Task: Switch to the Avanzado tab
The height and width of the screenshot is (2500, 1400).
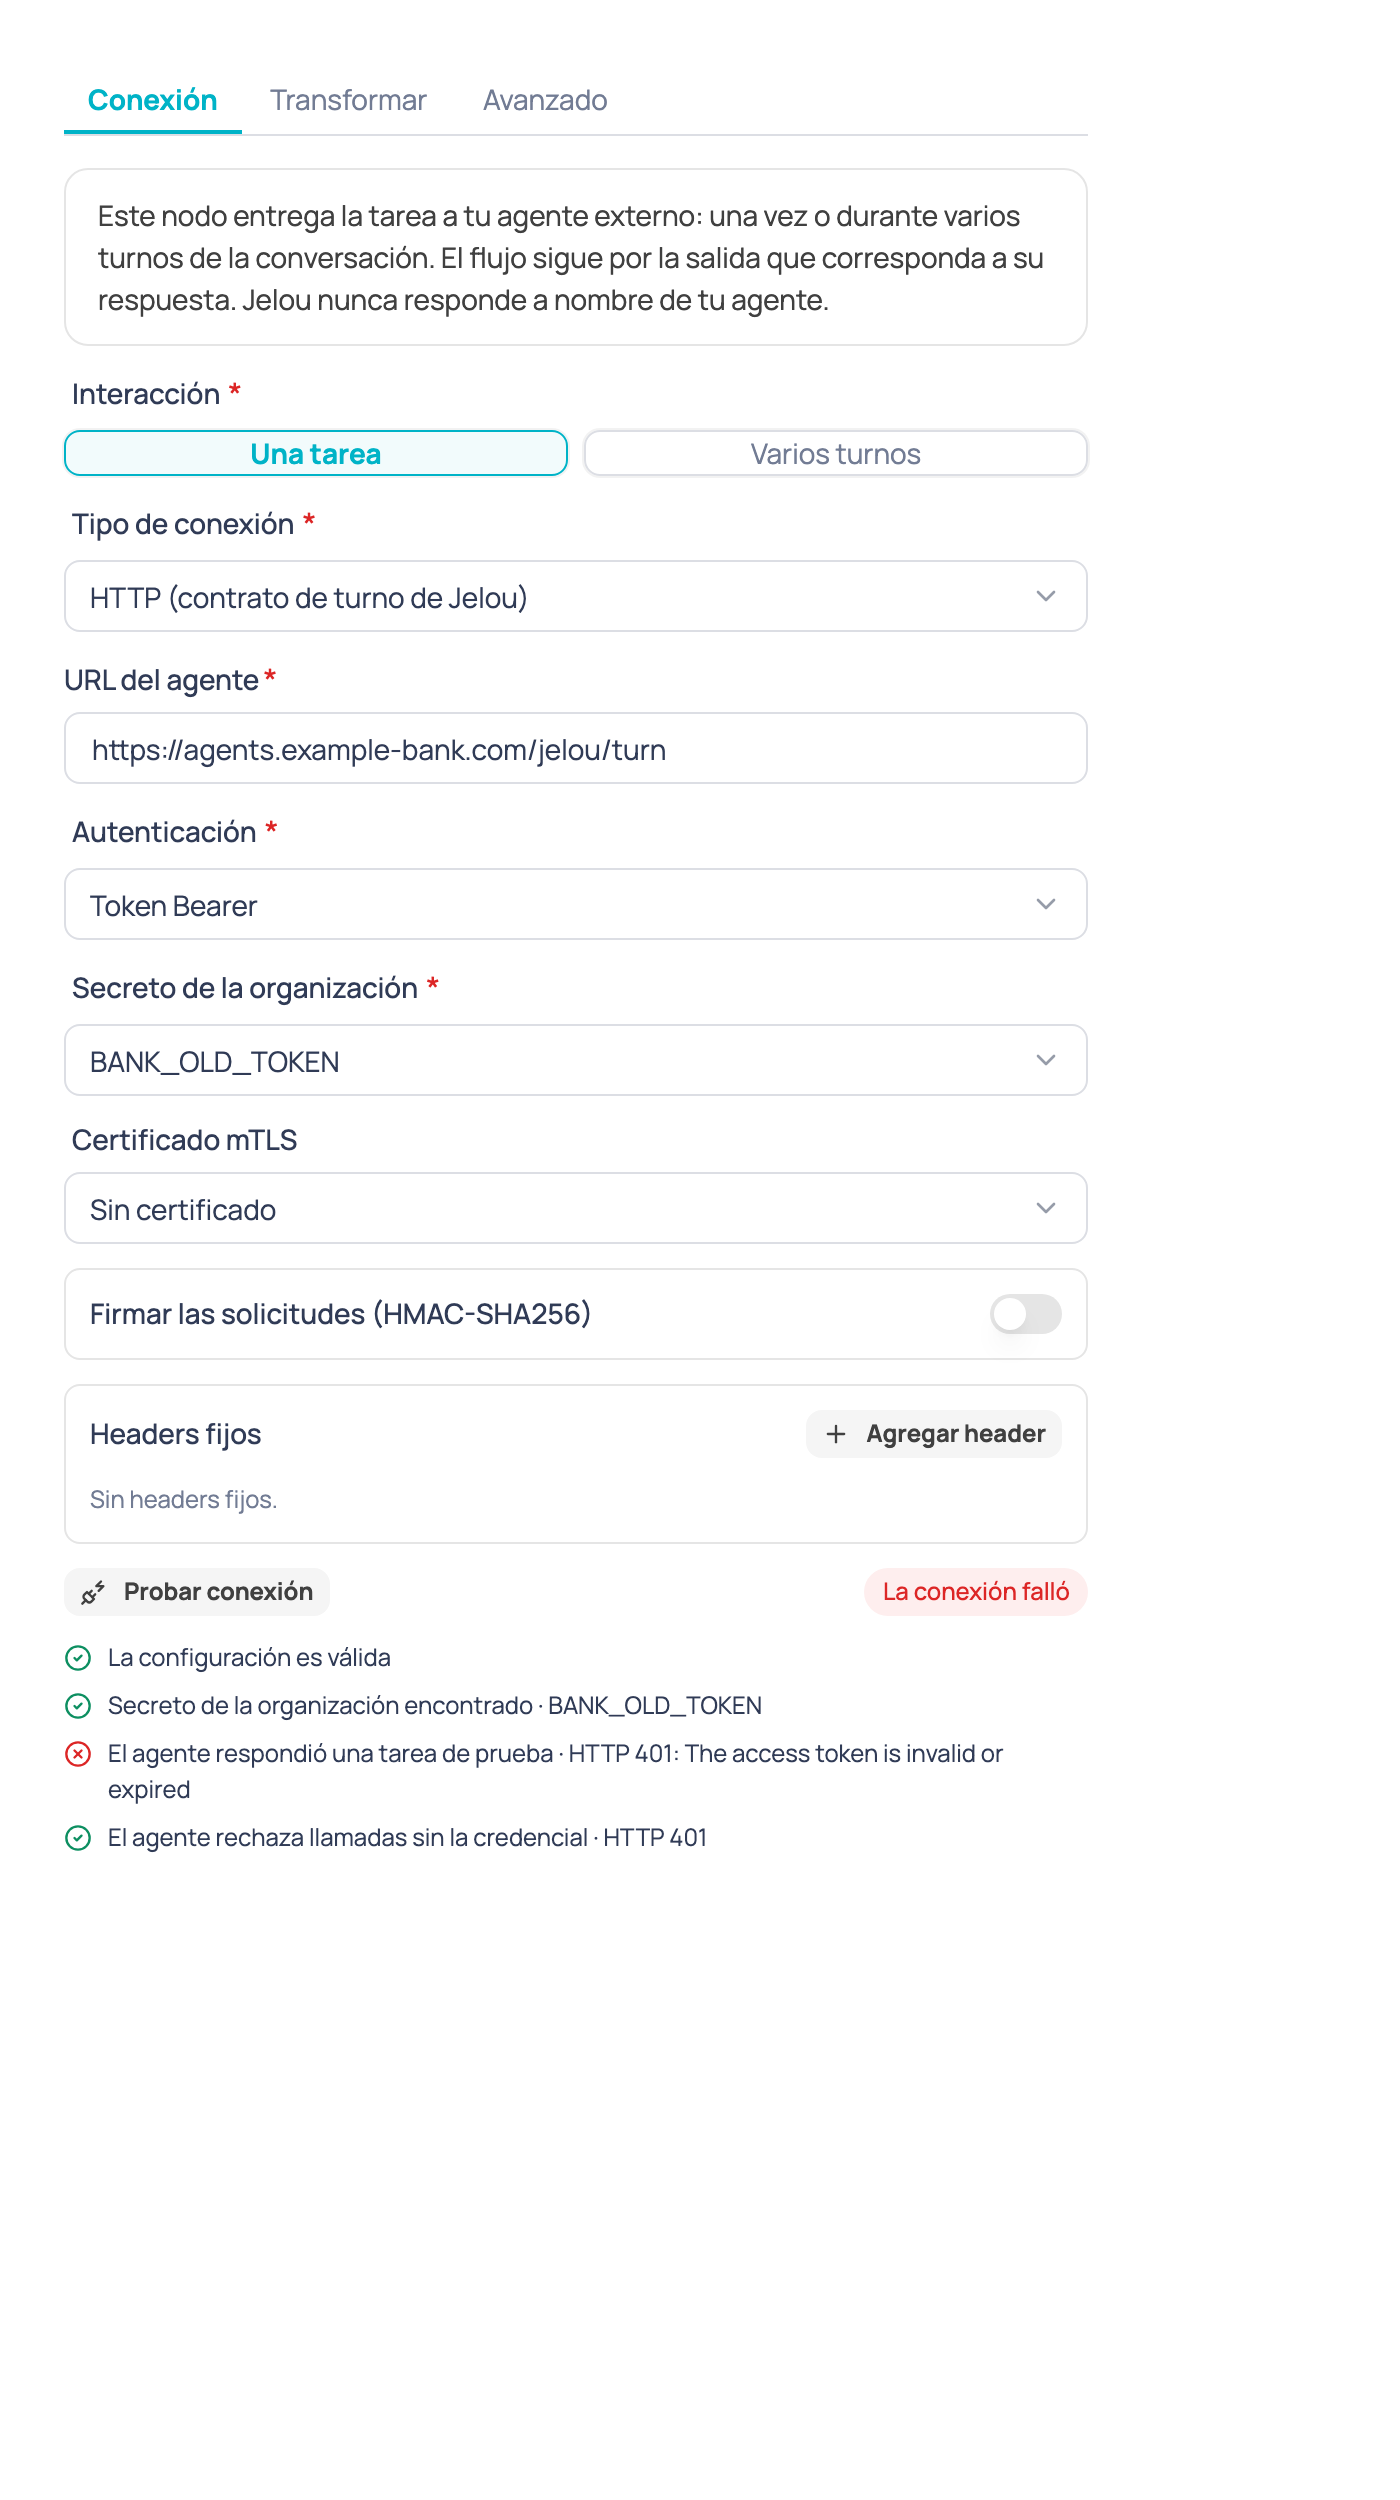Action: tap(545, 100)
